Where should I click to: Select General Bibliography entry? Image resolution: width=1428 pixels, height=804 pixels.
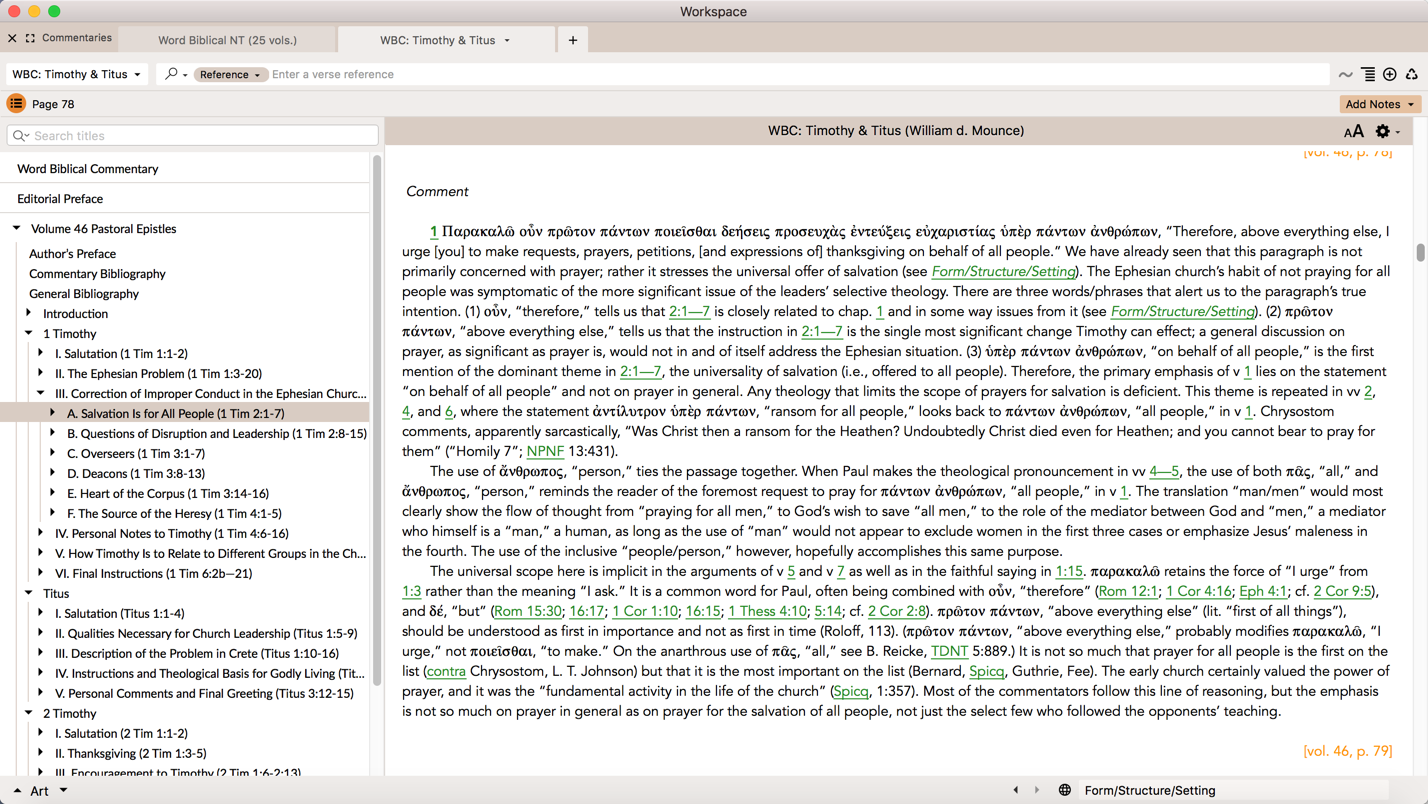[84, 294]
